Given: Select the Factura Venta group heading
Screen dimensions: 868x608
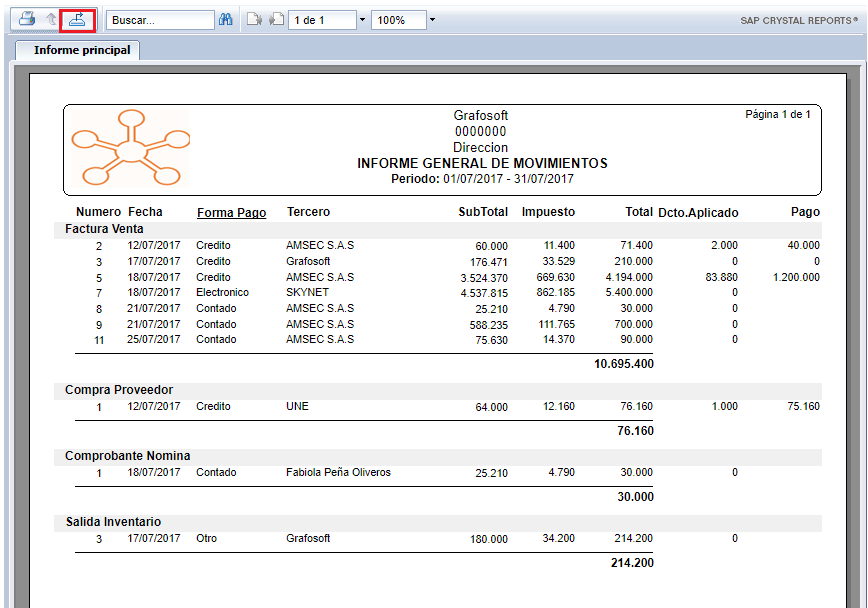Looking at the screenshot, I should (x=104, y=229).
